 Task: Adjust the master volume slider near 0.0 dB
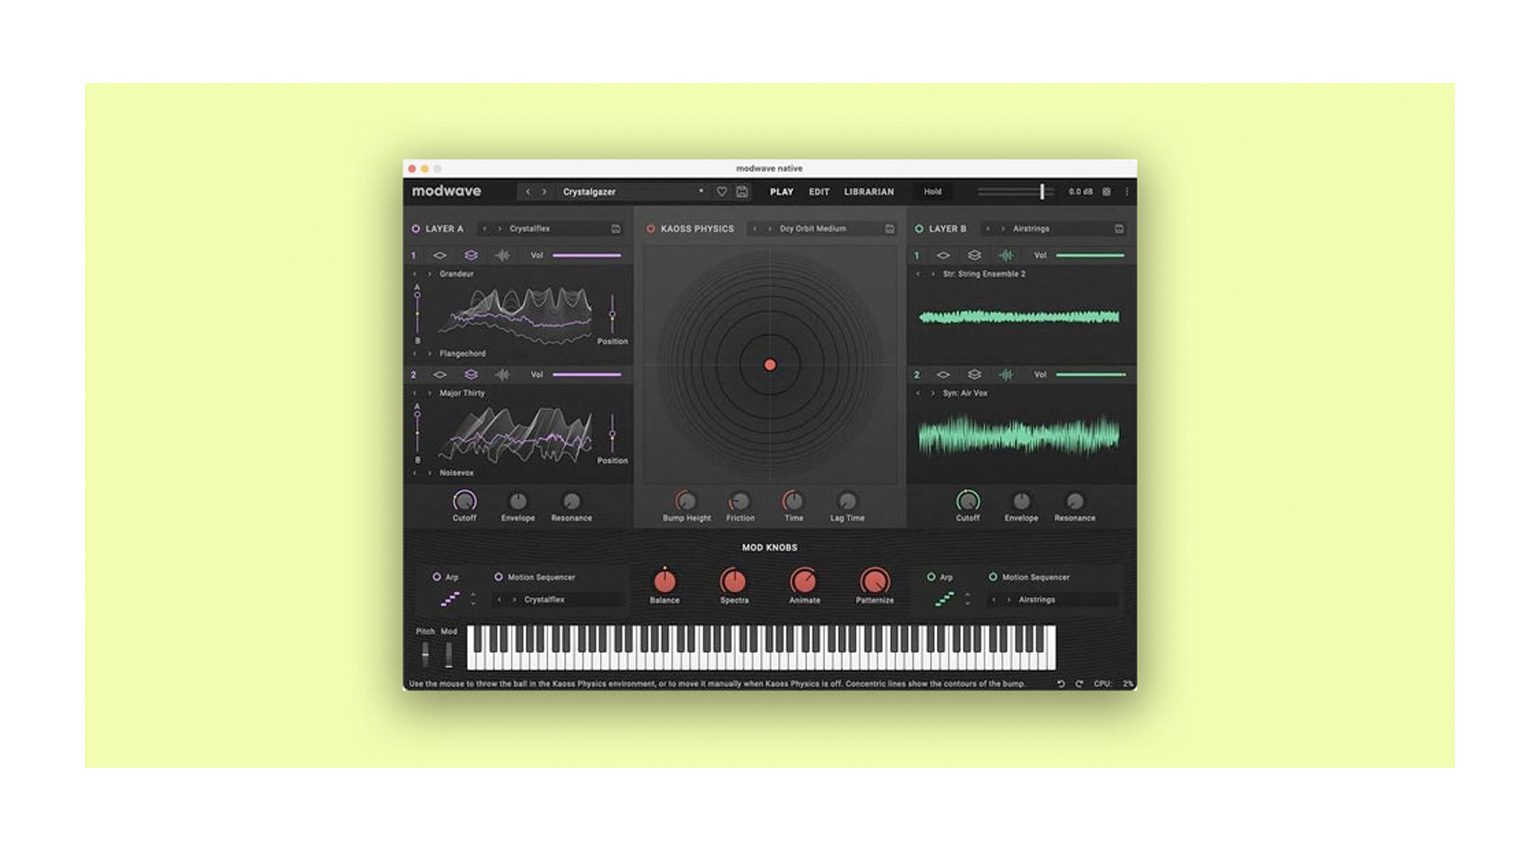(1015, 192)
